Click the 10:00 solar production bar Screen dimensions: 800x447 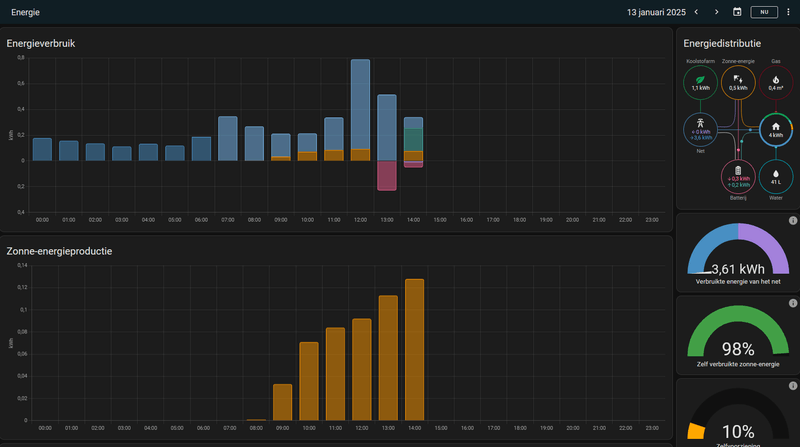309,381
